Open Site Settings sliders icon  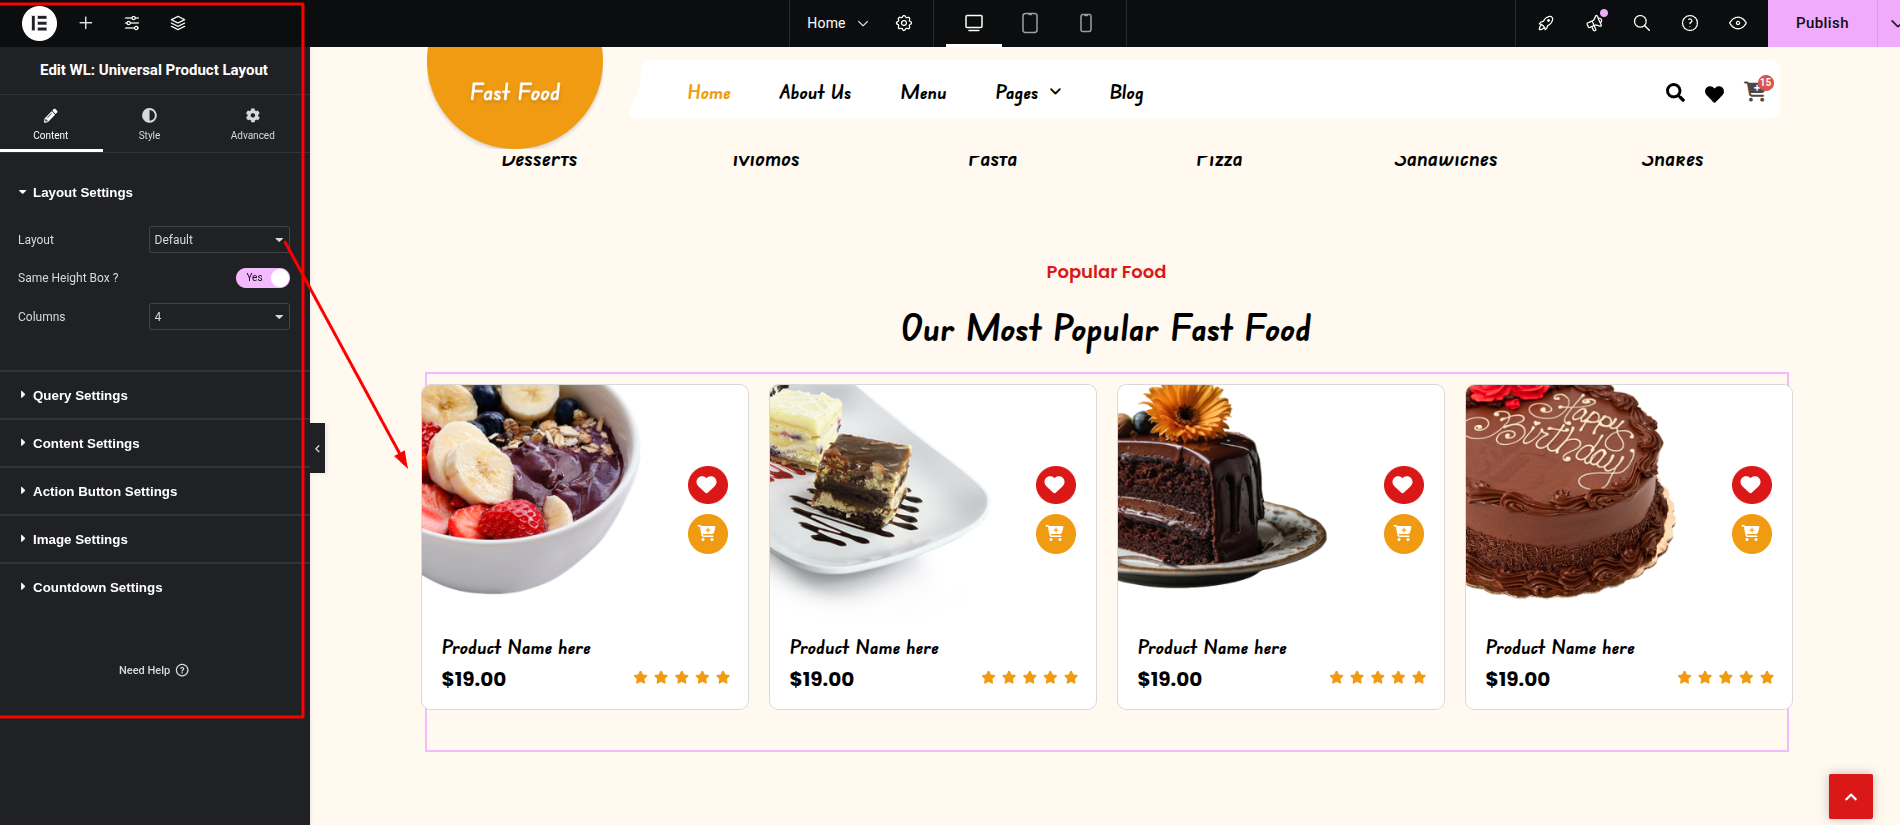click(x=132, y=23)
